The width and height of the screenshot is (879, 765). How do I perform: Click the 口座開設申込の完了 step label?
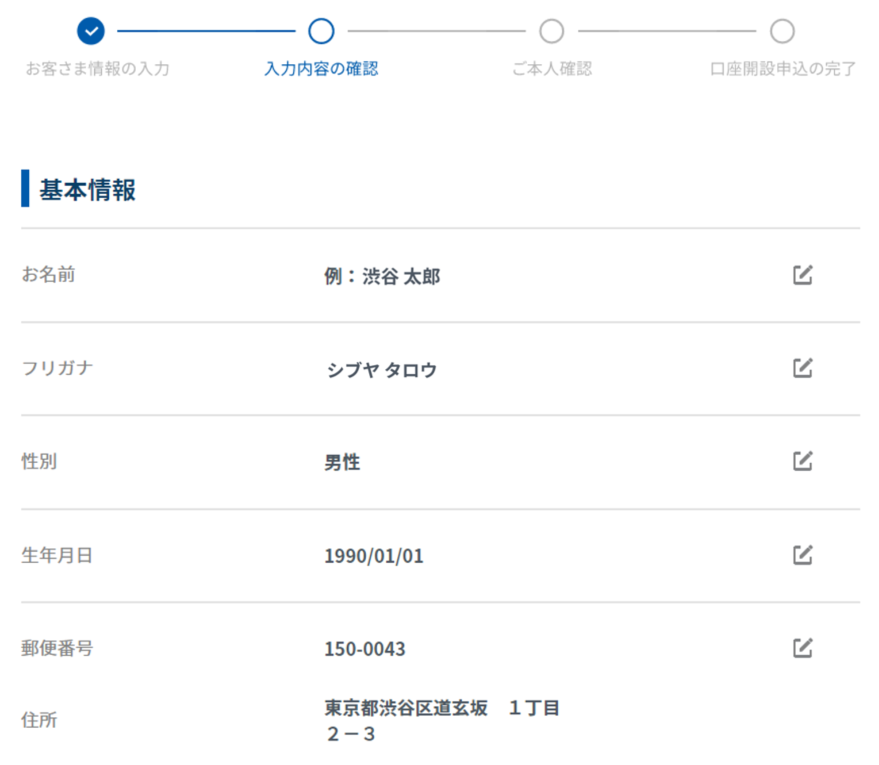point(782,69)
